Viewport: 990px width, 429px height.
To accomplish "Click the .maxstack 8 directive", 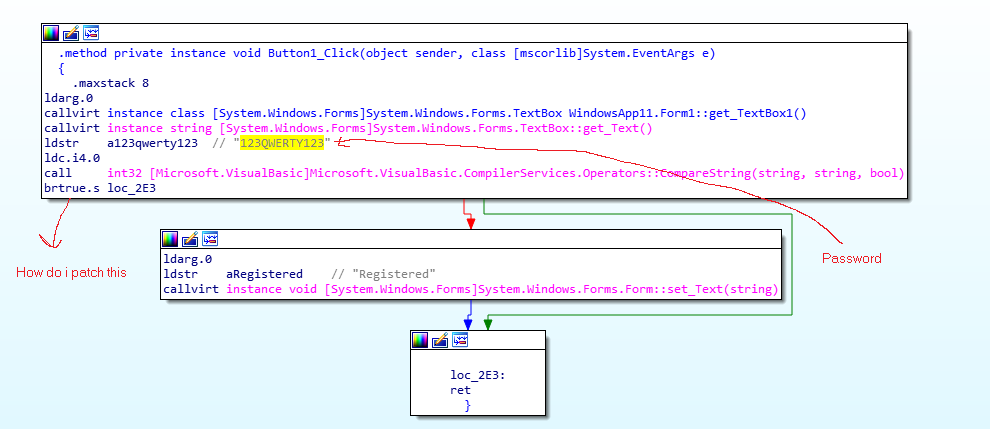I will [x=110, y=83].
